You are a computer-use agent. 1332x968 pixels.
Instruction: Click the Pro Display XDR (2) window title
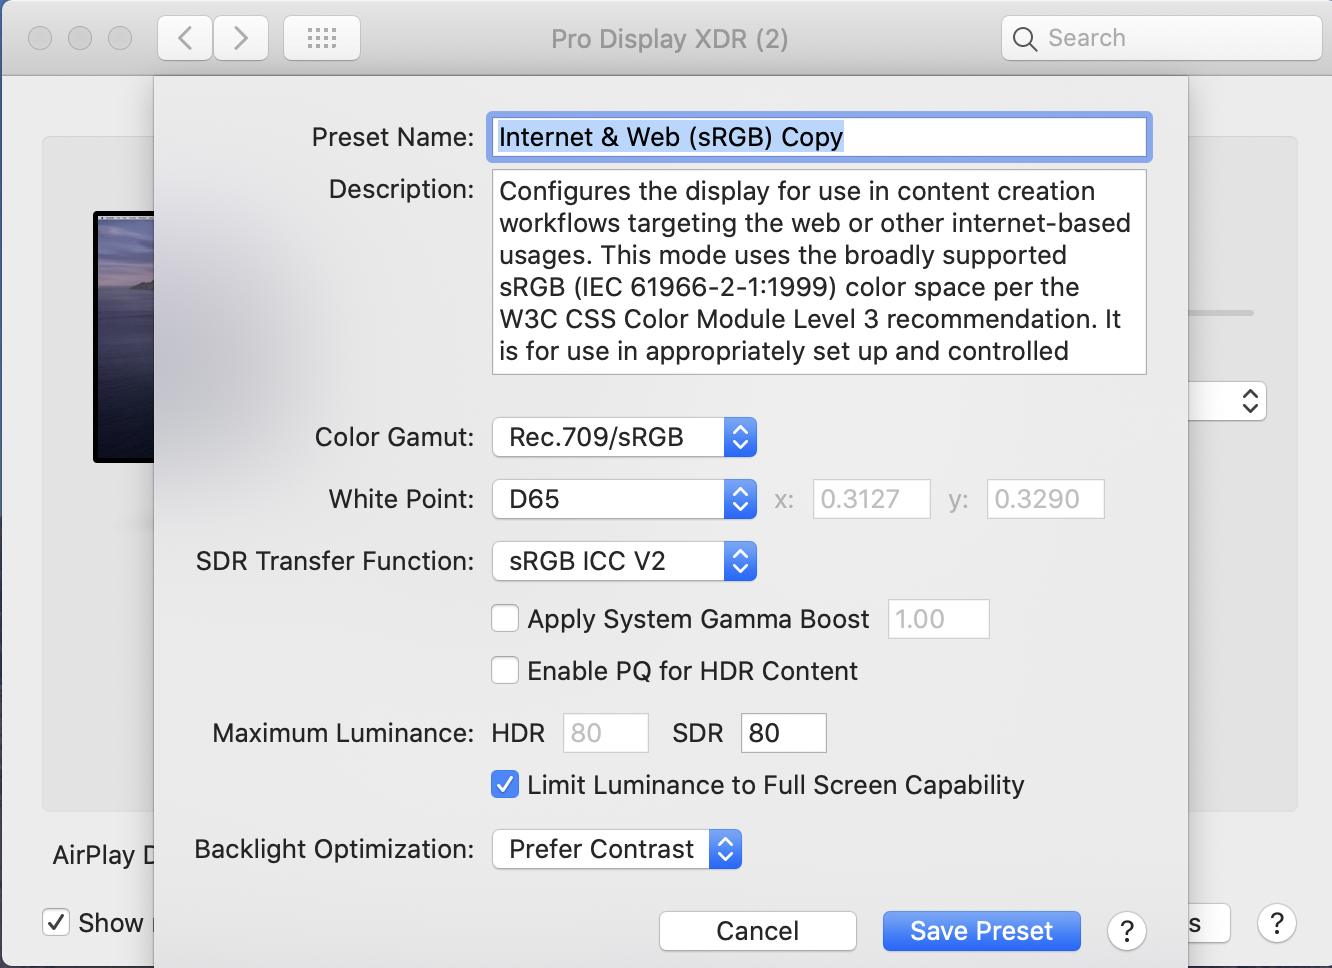pyautogui.click(x=670, y=39)
